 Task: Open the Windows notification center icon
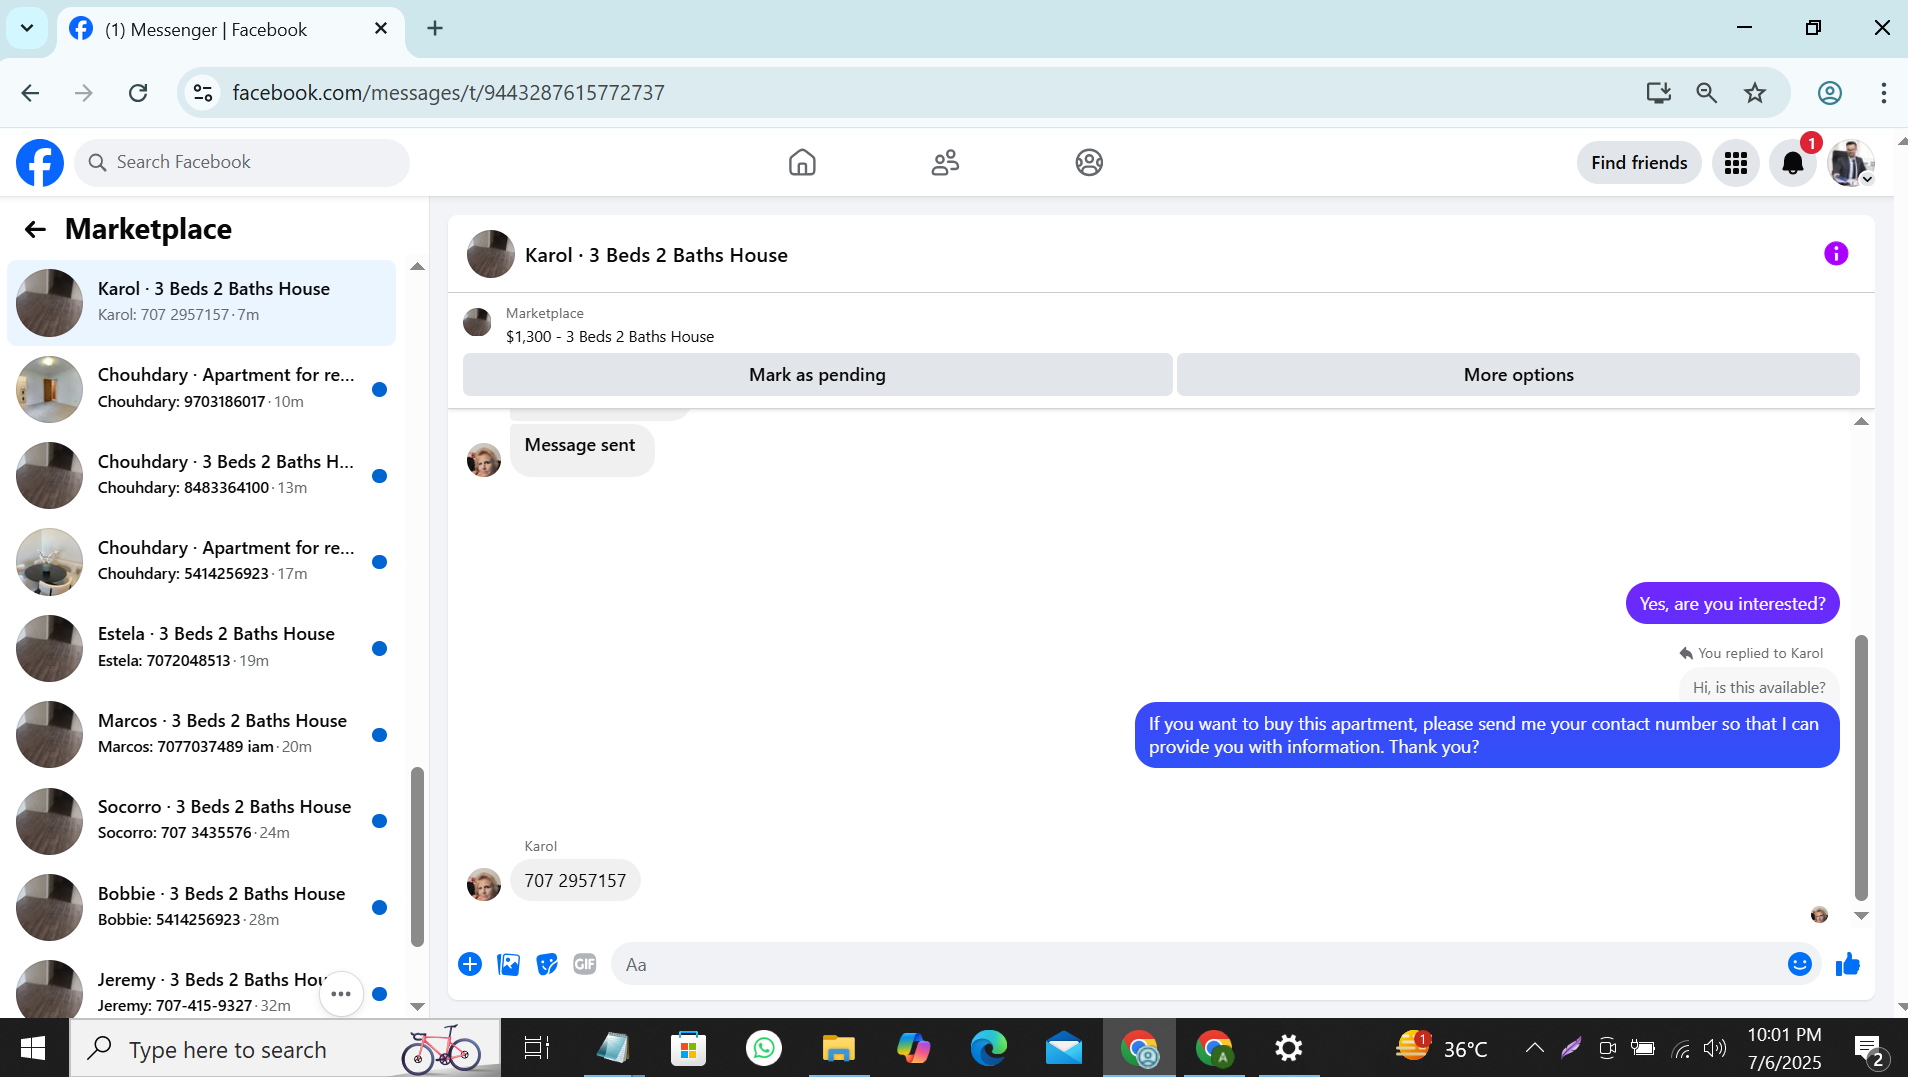pyautogui.click(x=1868, y=1049)
